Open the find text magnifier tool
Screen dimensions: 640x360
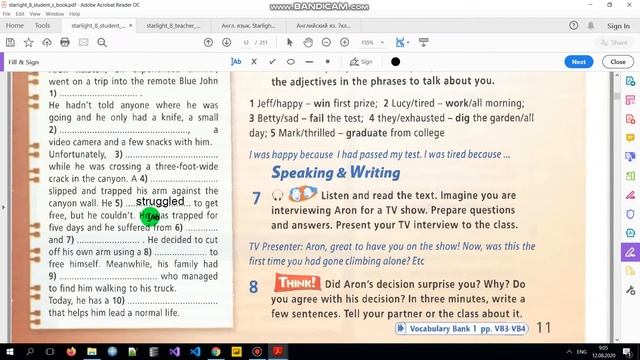point(102,42)
